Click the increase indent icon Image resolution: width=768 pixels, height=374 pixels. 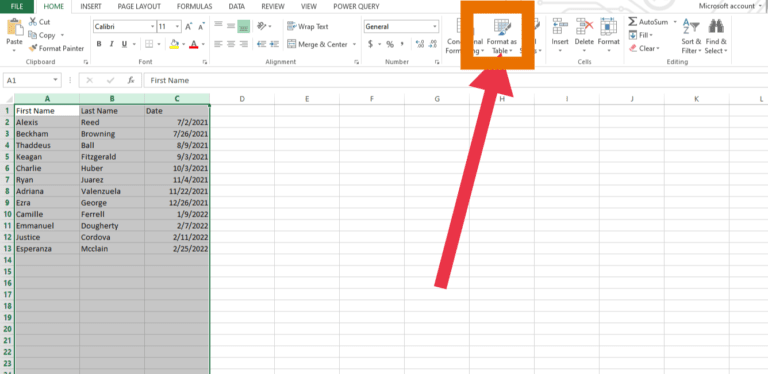coord(274,44)
